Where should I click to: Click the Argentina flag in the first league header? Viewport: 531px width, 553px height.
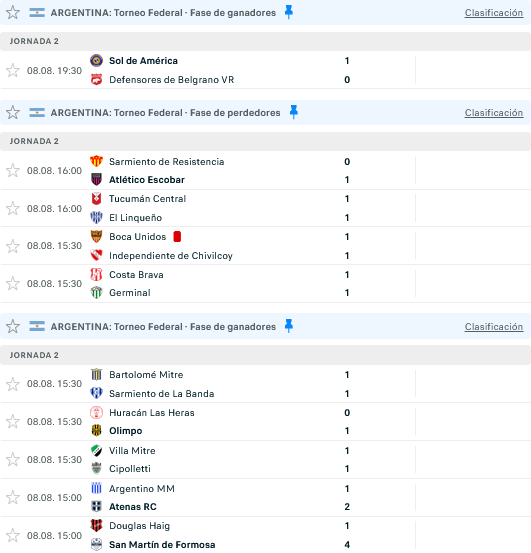click(37, 13)
